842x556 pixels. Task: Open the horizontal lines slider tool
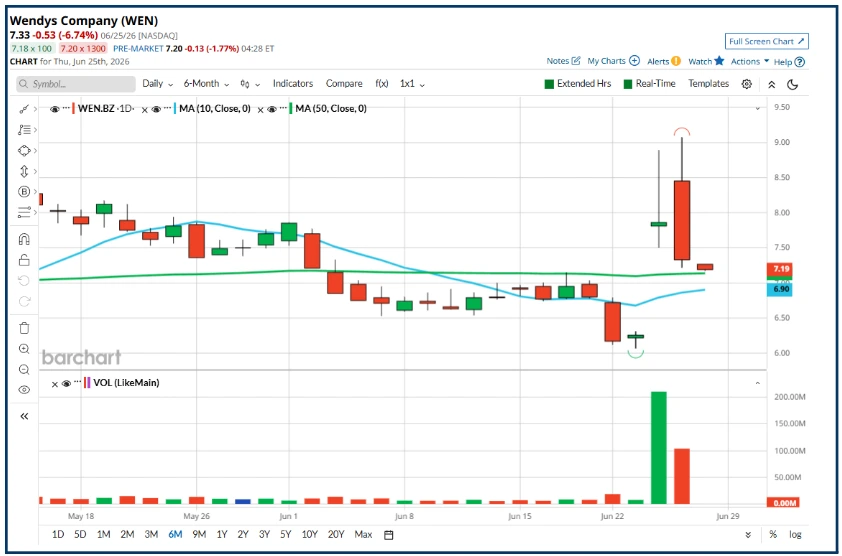pyautogui.click(x=24, y=212)
